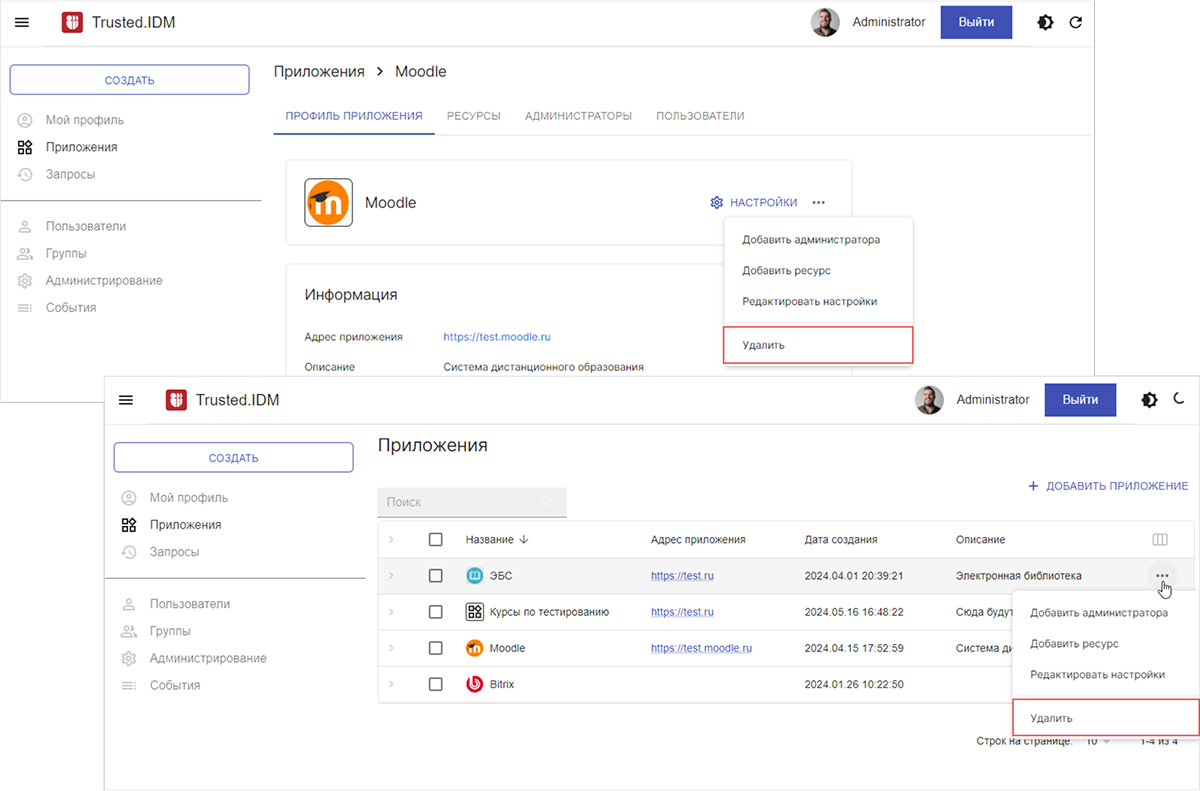Open https://test.moodle.ru link in table
Image resolution: width=1200 pixels, height=791 pixels.
(x=701, y=648)
